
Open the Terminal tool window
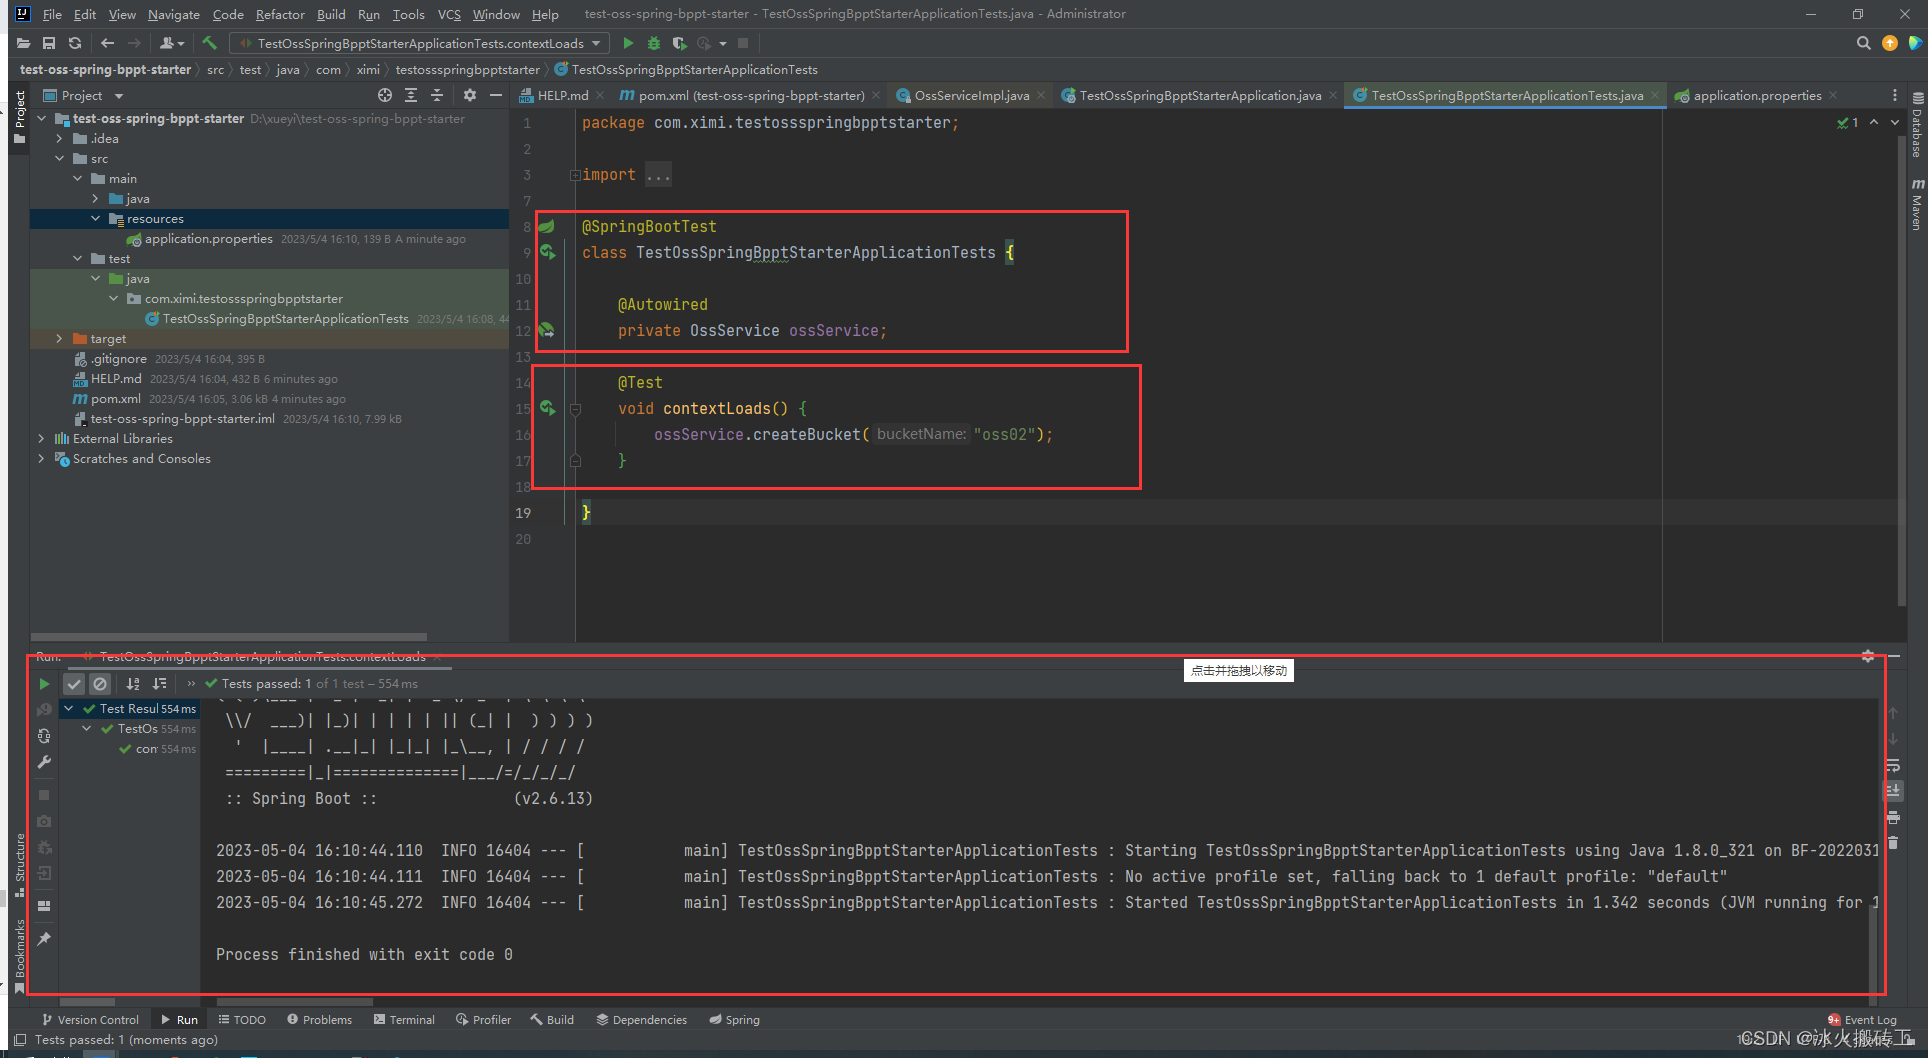pyautogui.click(x=404, y=1019)
